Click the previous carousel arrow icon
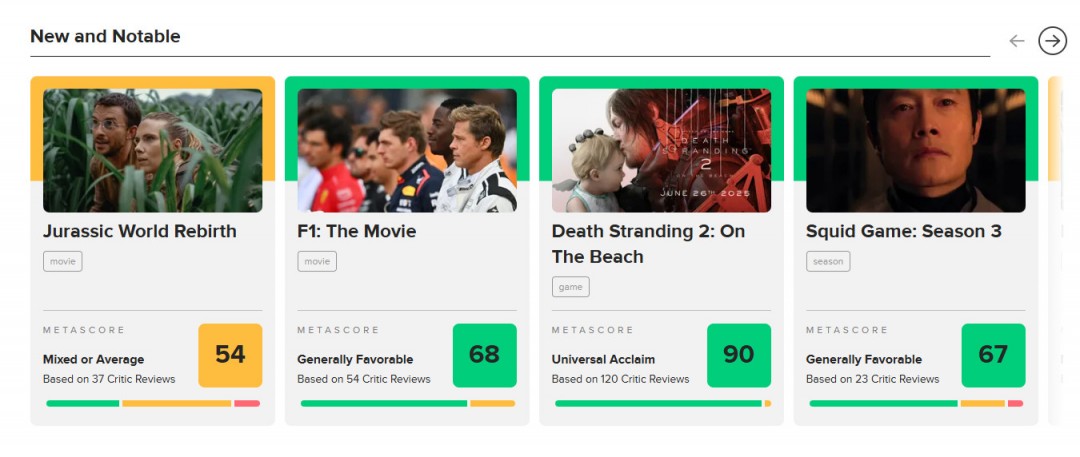The width and height of the screenshot is (1080, 457). (1017, 41)
